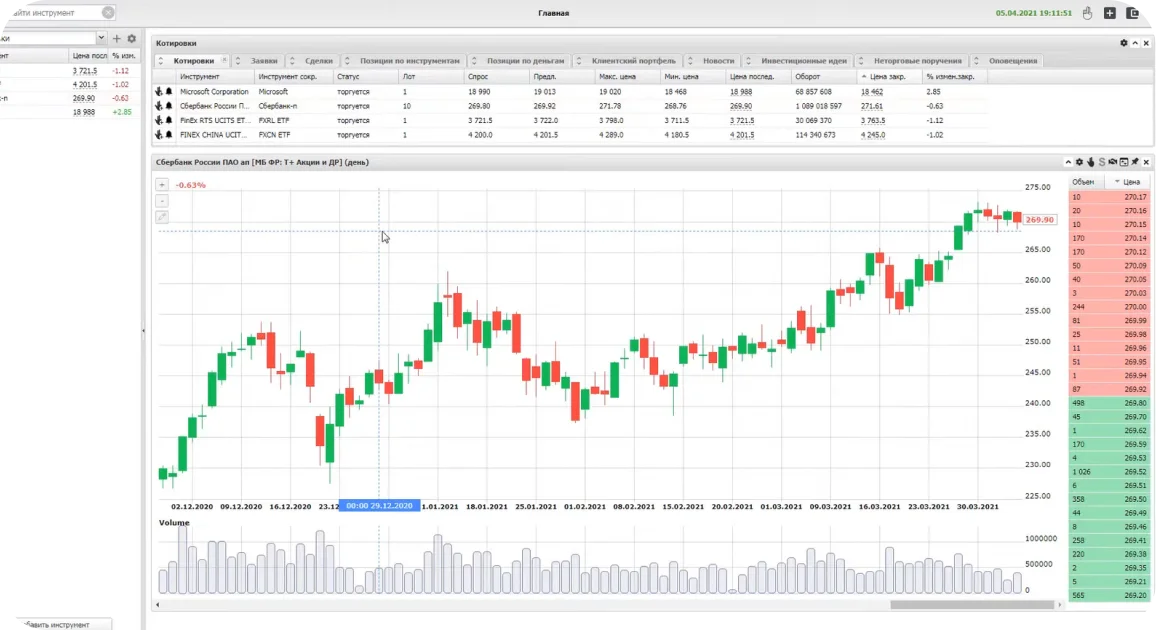Switch to the Заявки tab
Viewport: 1156px width, 630px height.
click(x=264, y=61)
